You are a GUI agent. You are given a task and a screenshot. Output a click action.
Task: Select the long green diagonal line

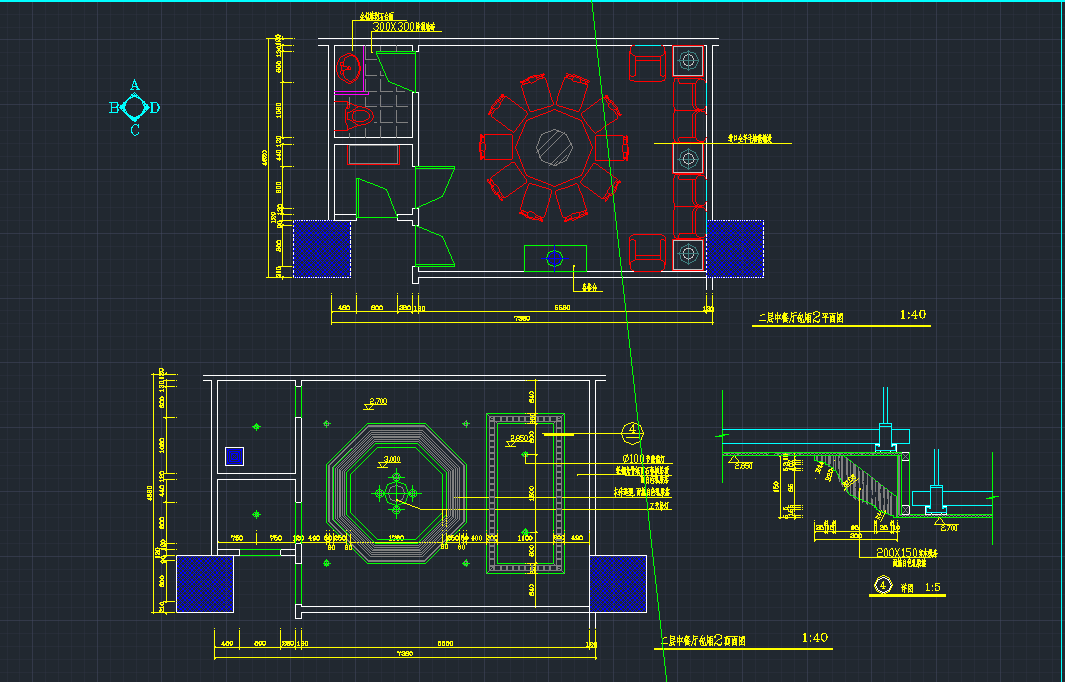pos(628,341)
